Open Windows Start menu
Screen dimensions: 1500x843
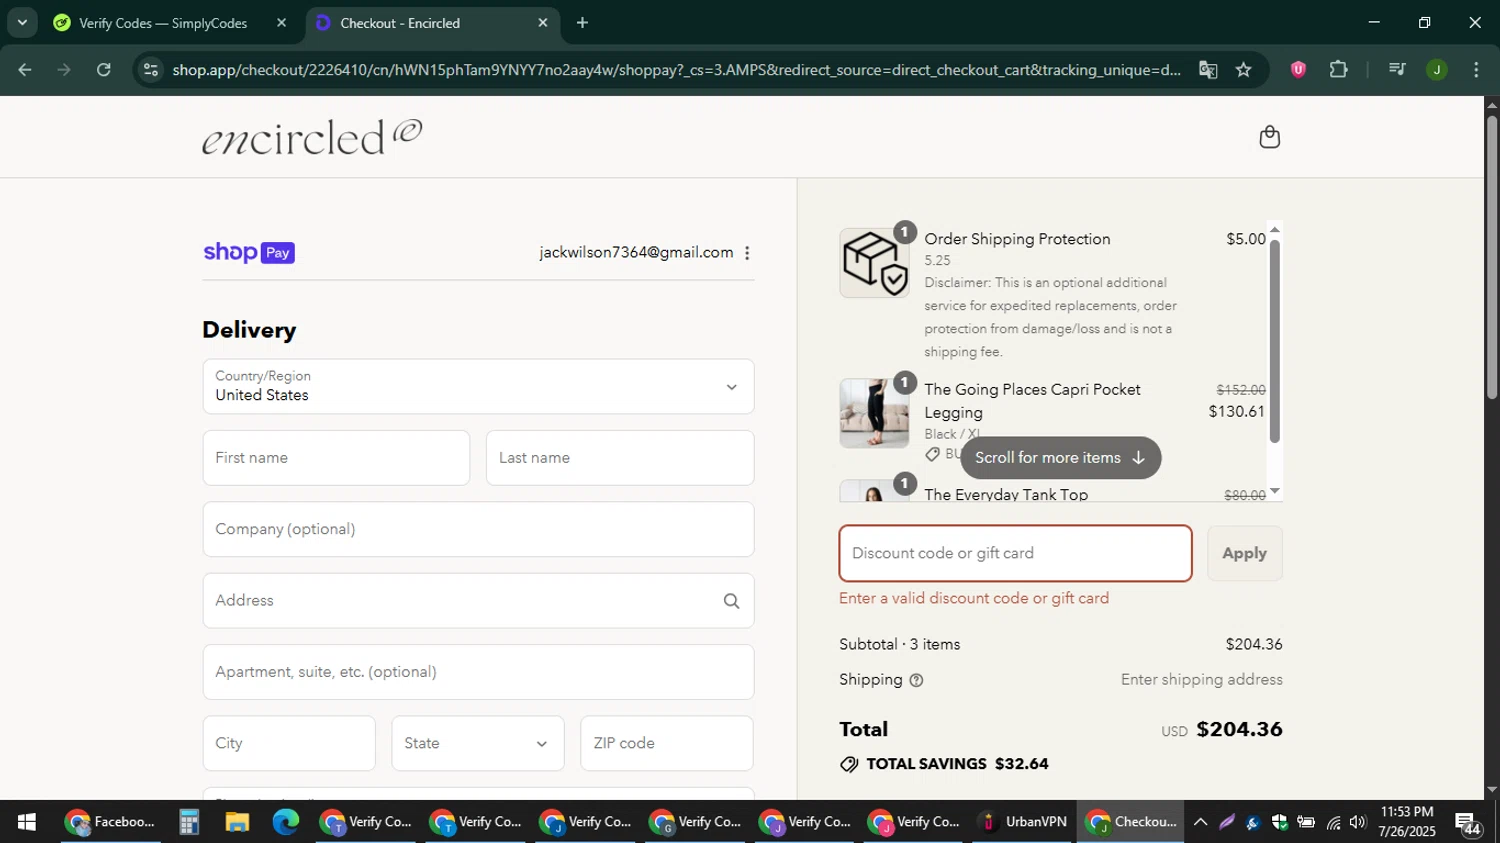coord(27,822)
